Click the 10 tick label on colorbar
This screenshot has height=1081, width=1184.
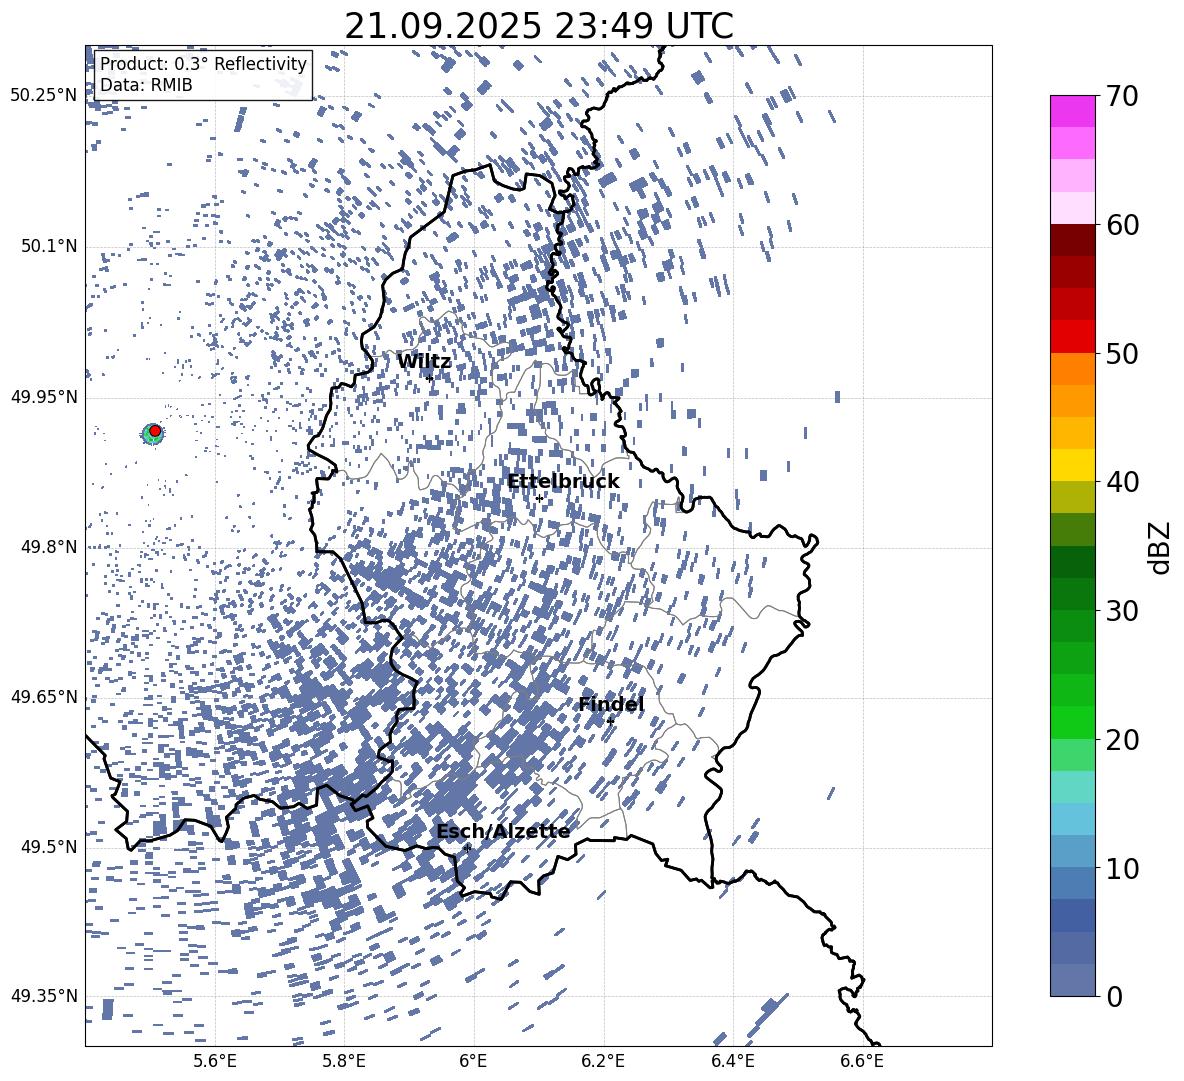pyautogui.click(x=1122, y=868)
